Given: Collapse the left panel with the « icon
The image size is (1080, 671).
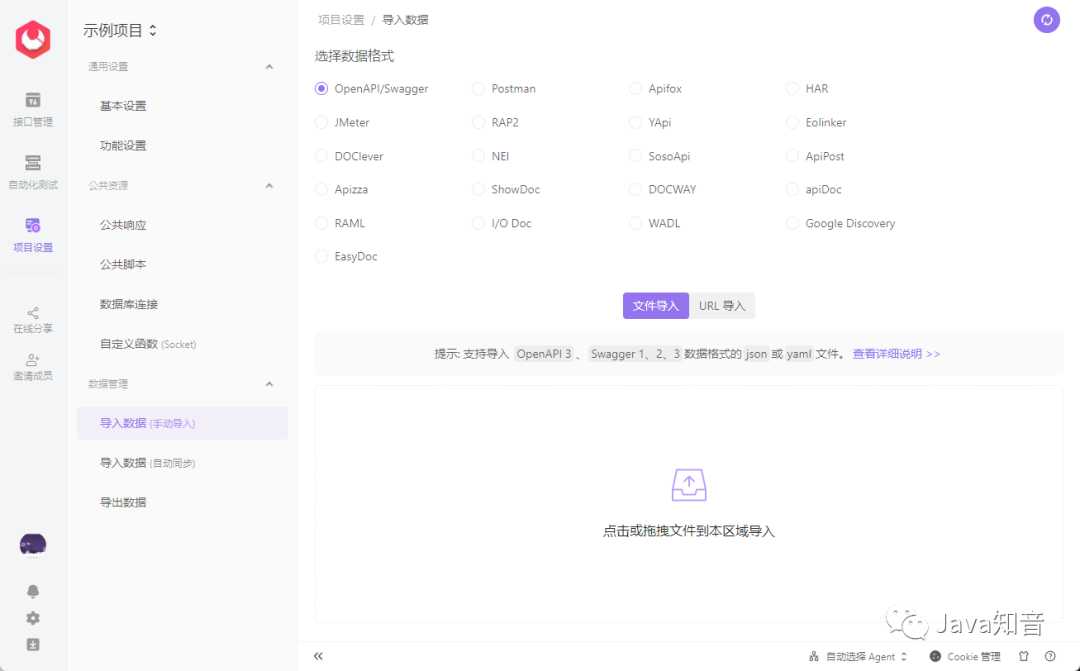Looking at the screenshot, I should (x=318, y=655).
